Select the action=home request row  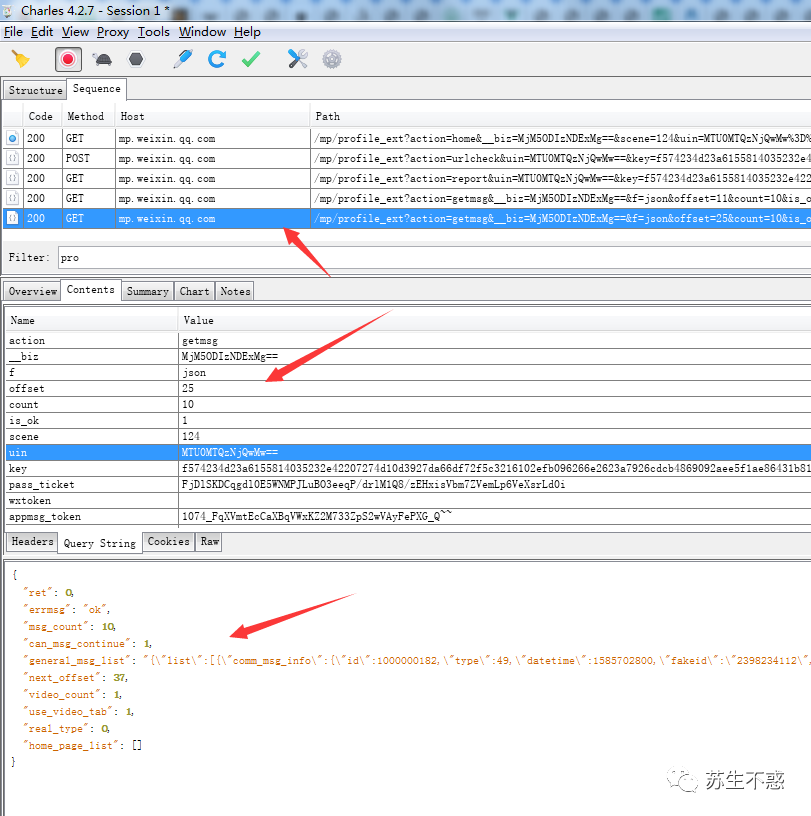pos(407,138)
